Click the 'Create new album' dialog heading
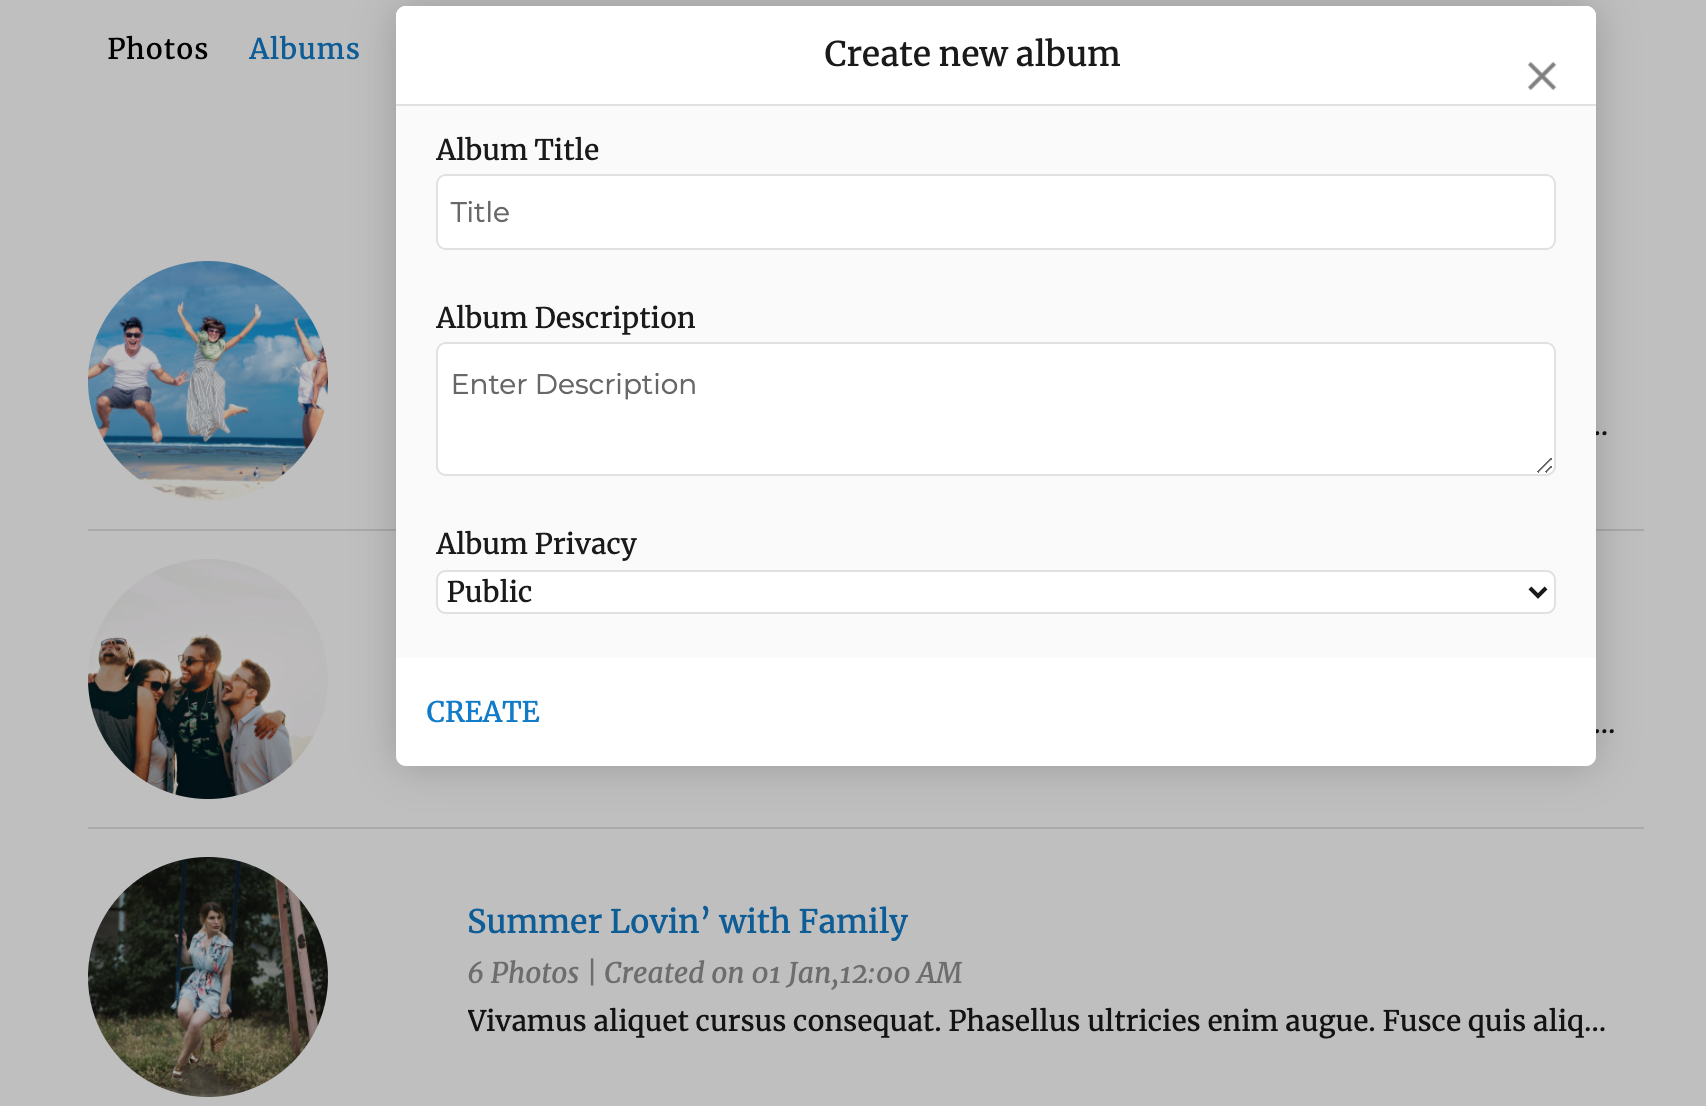 (971, 54)
